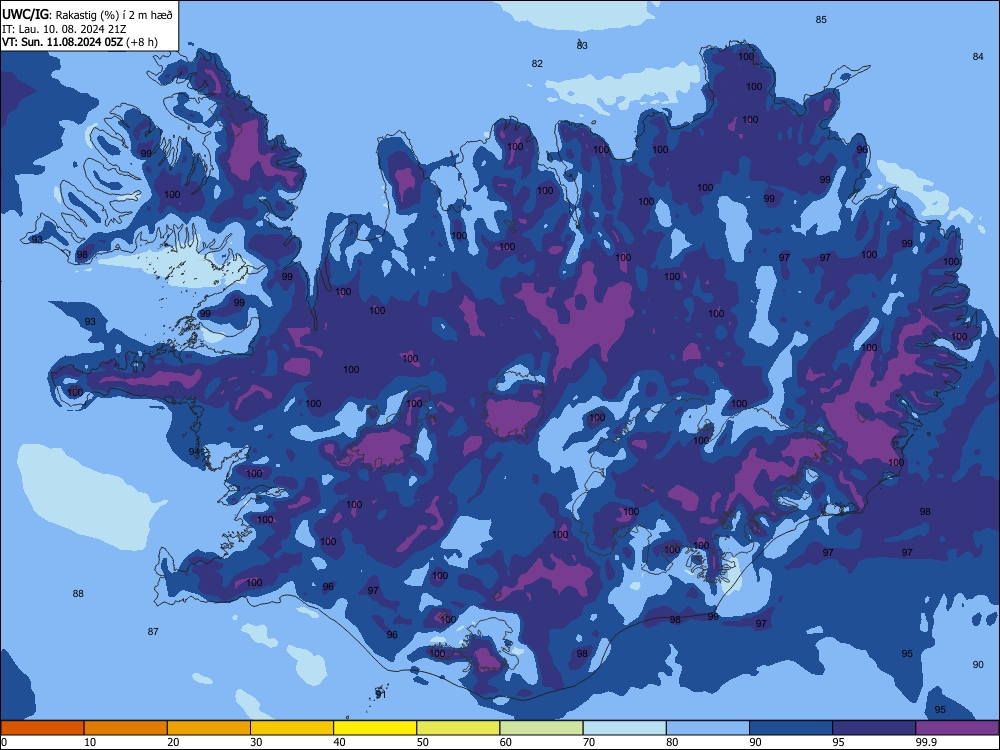This screenshot has height=750, width=1000.
Task: Click the '91' humidity value near the southern islands
Action: [381, 695]
